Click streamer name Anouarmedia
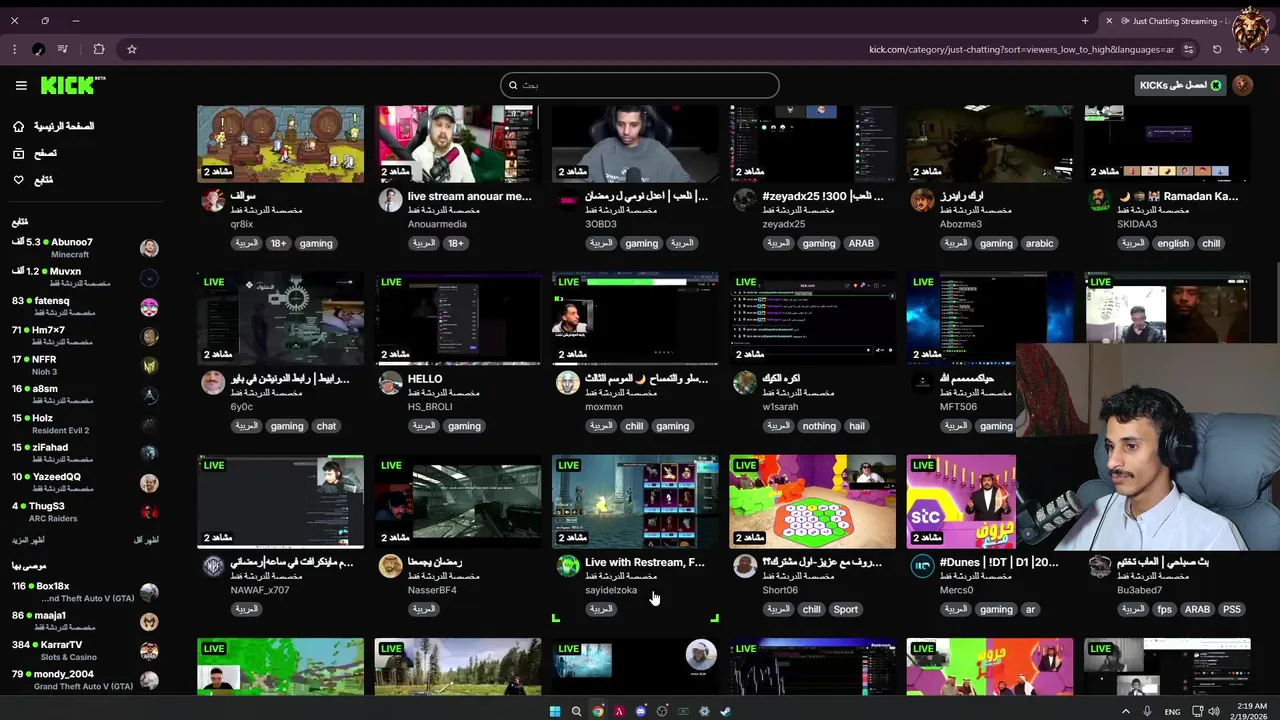The image size is (1280, 720). coord(437,224)
